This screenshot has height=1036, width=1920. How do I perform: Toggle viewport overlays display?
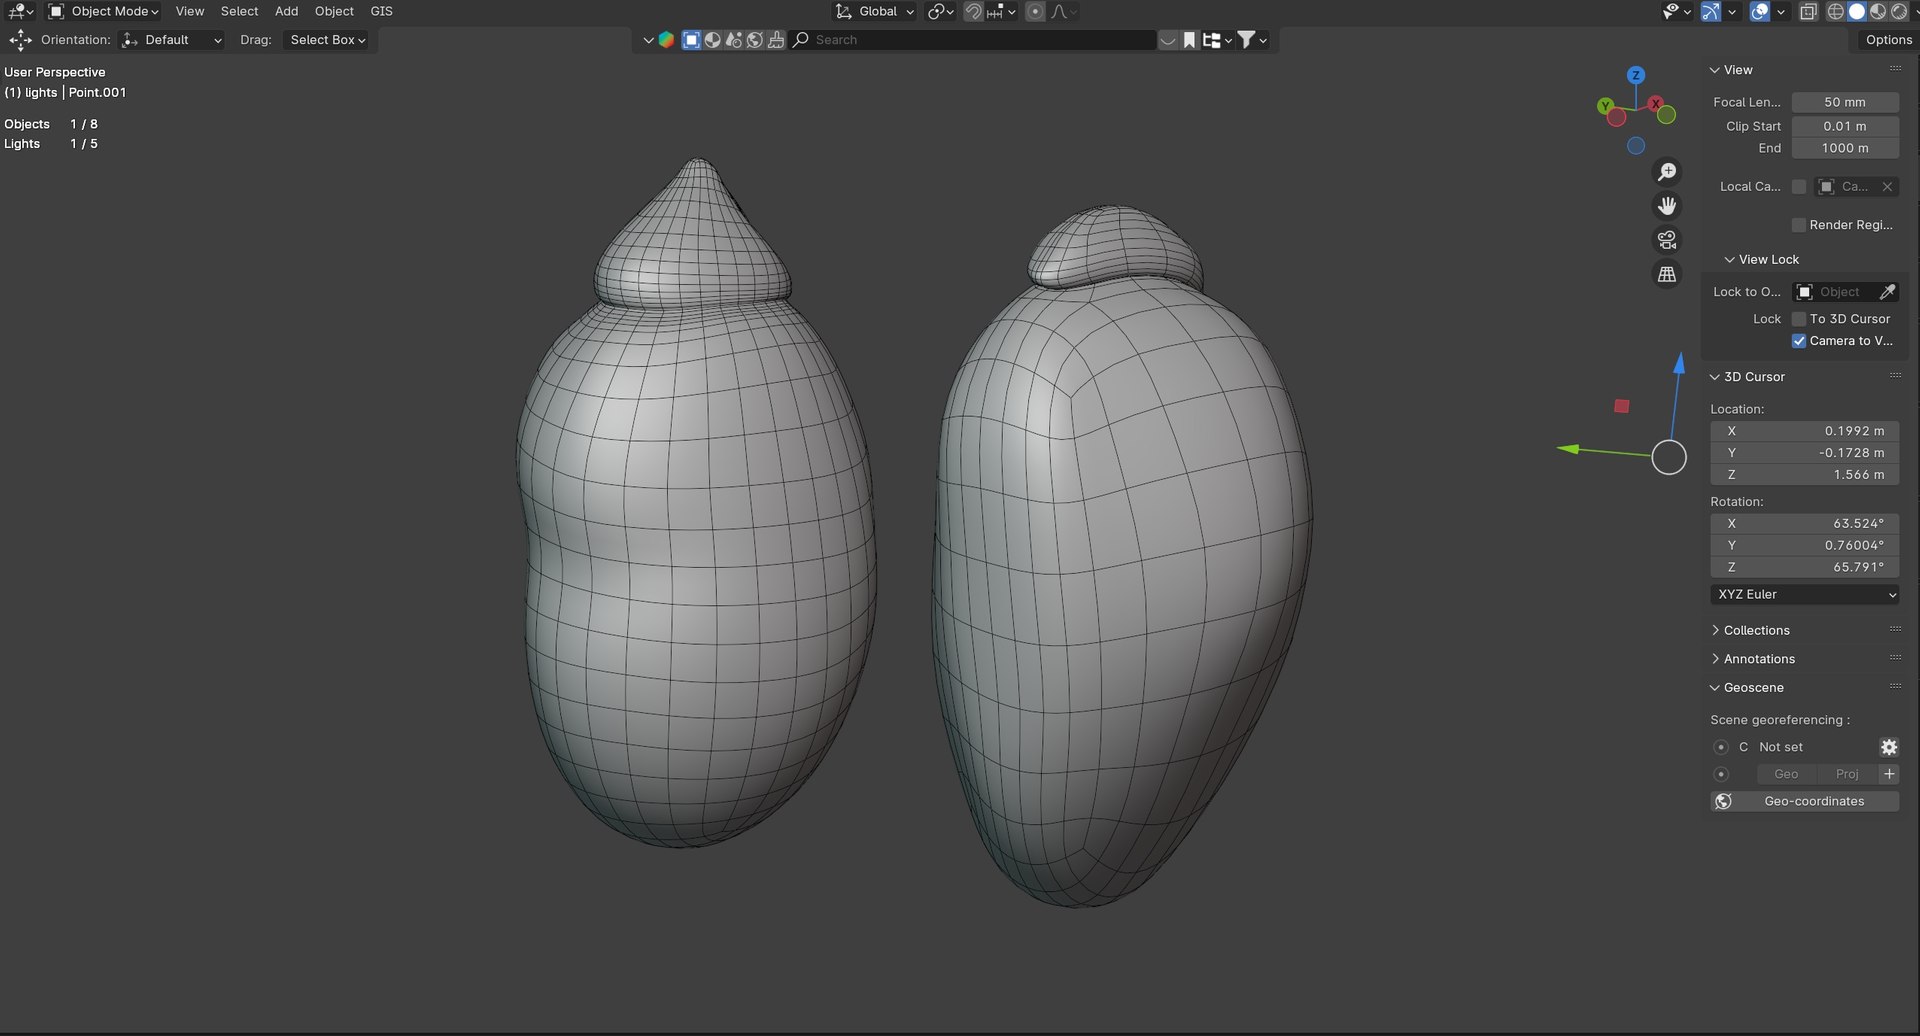(x=1760, y=12)
